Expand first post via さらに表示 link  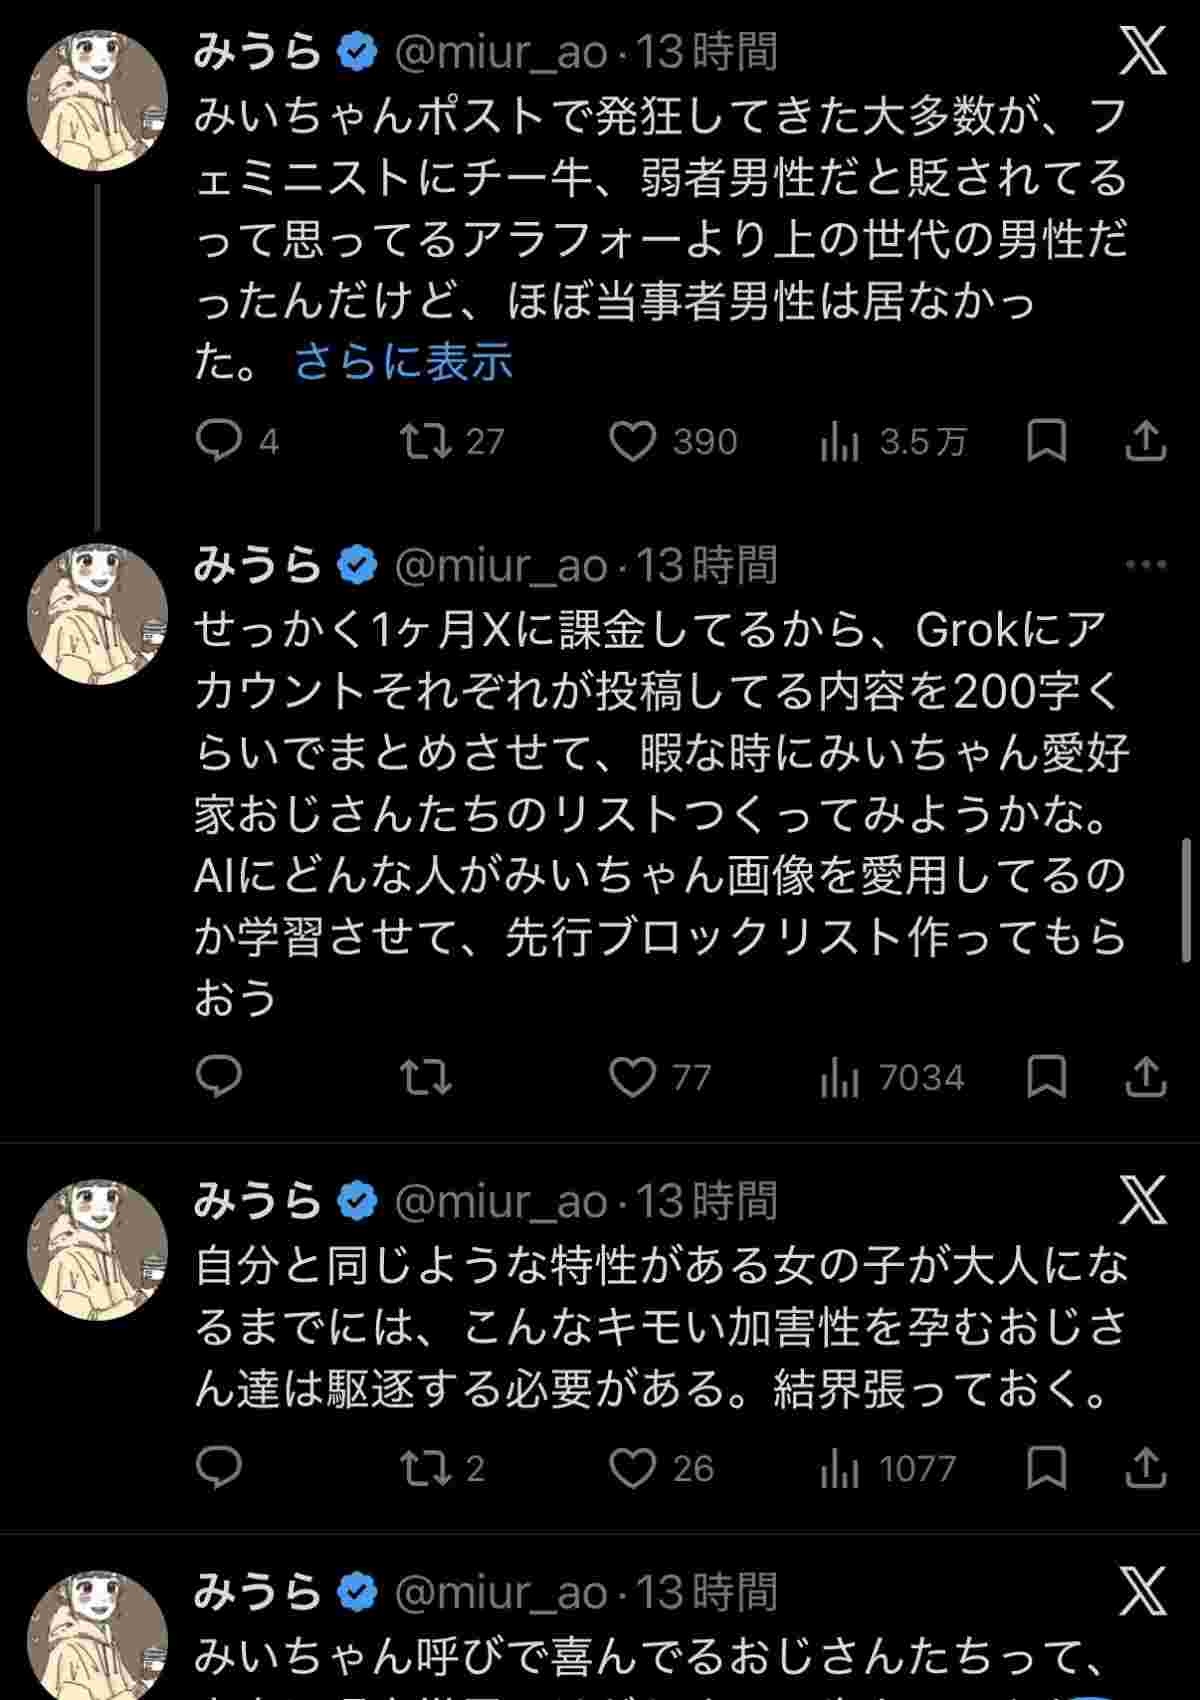(403, 362)
